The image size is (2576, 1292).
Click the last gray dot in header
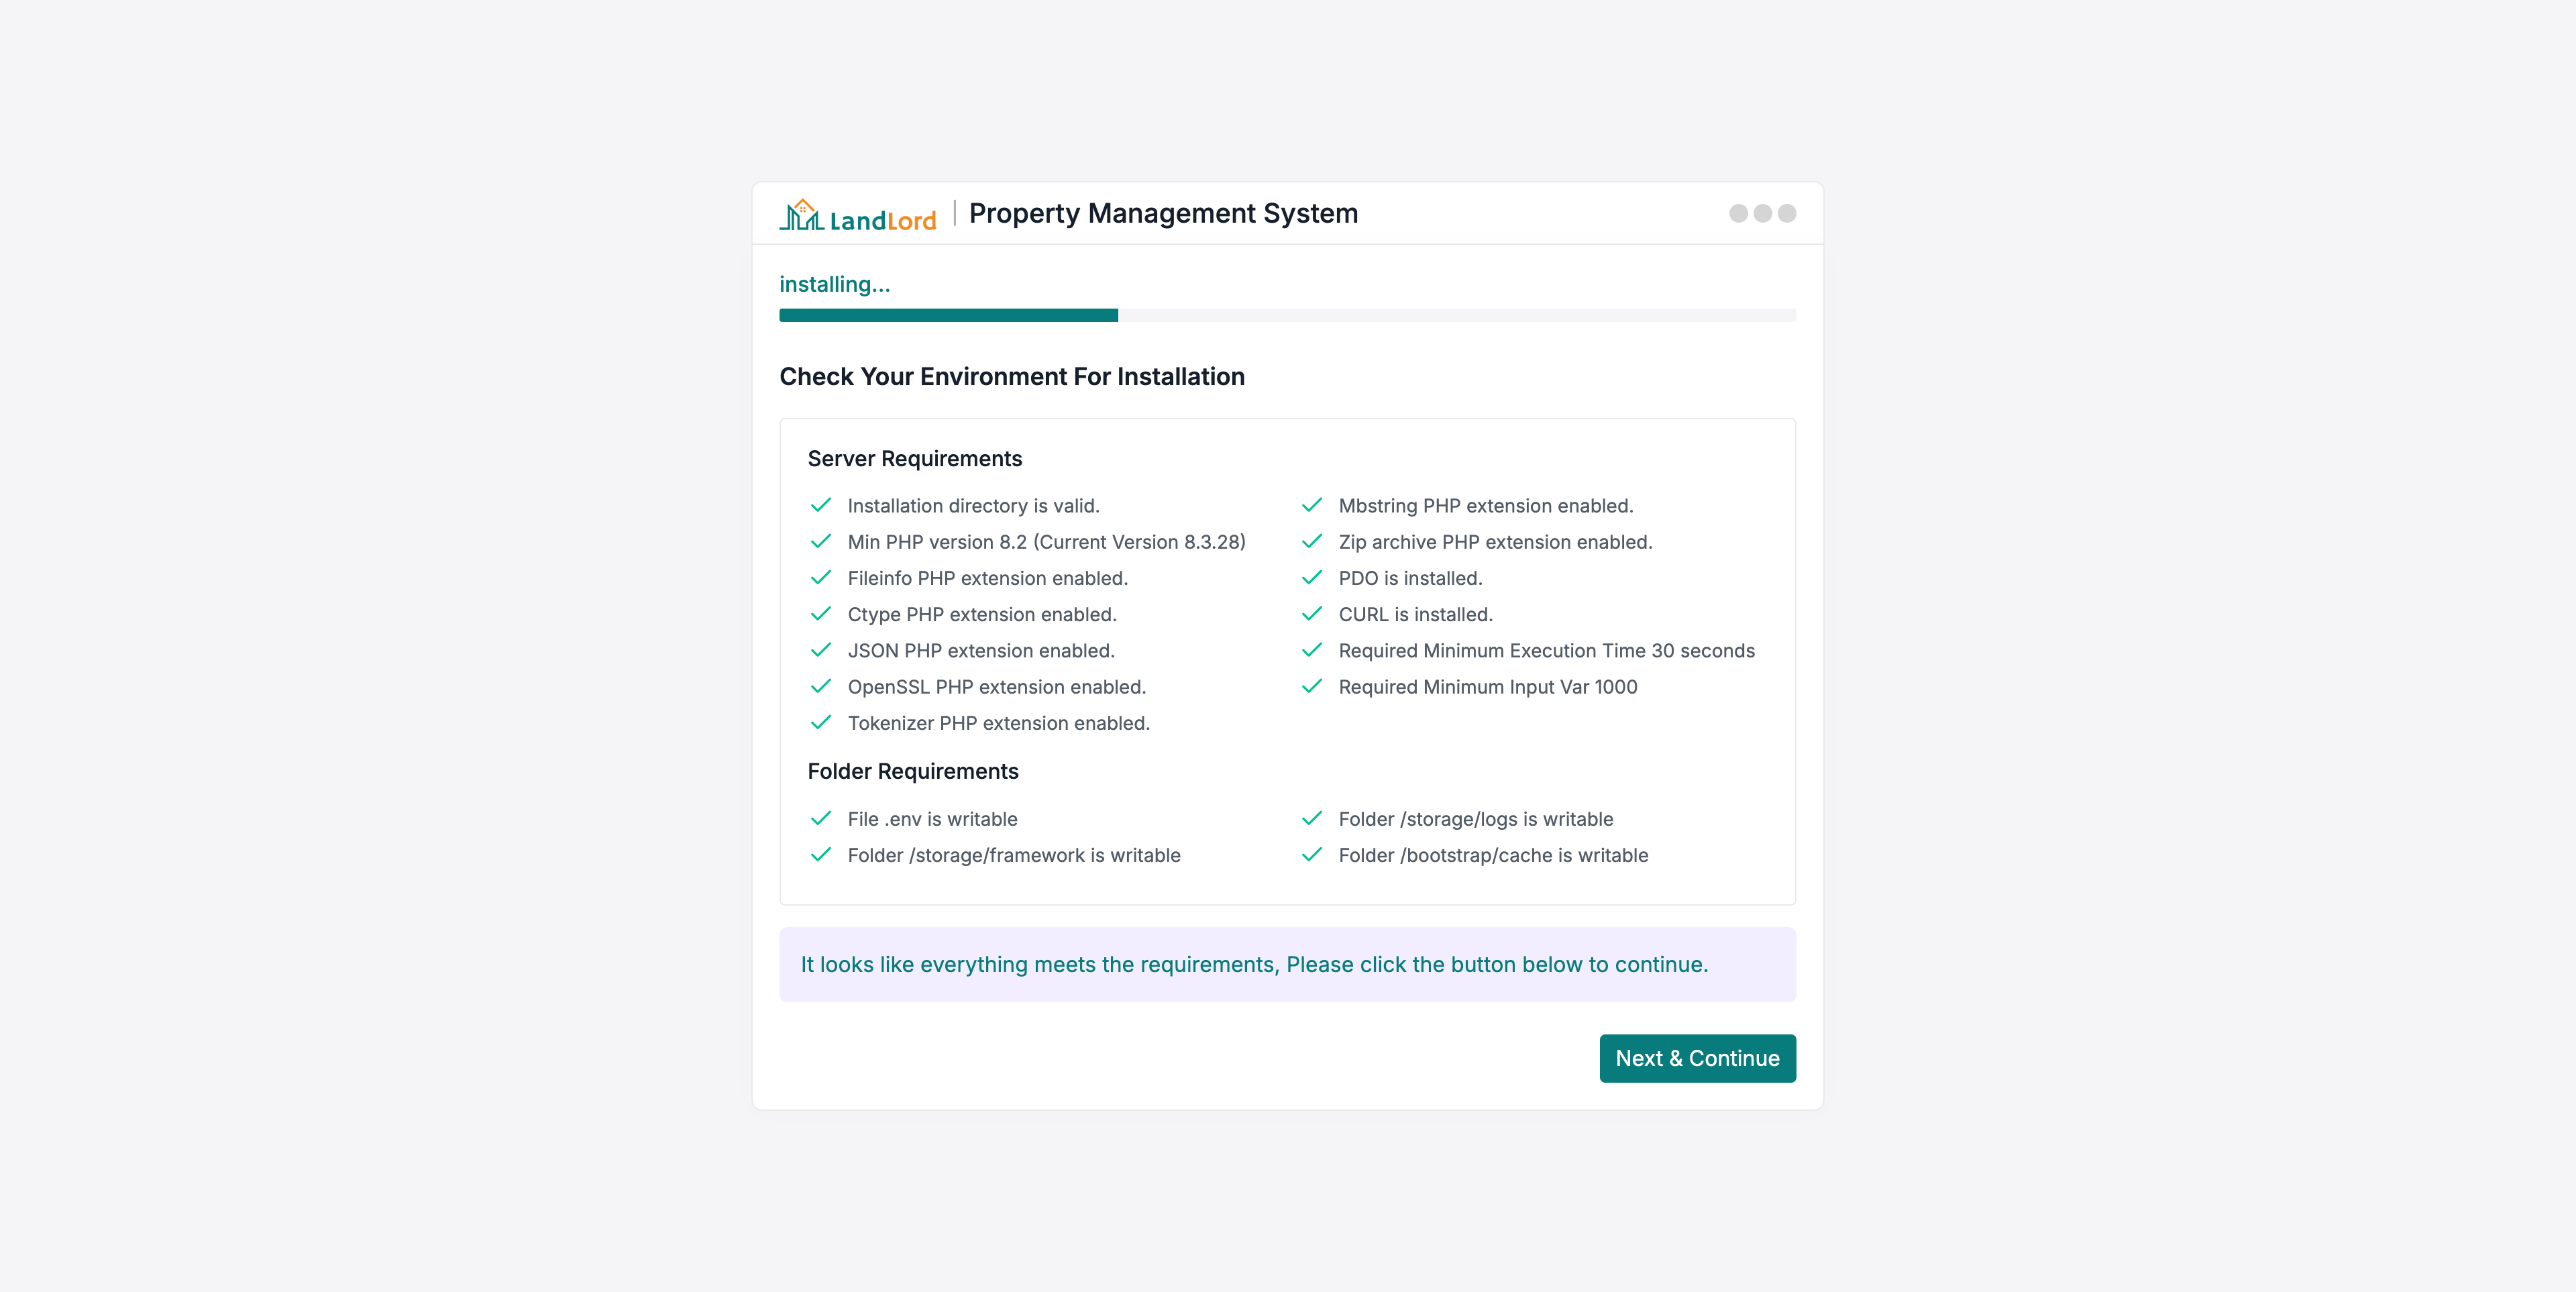pyautogui.click(x=1787, y=213)
